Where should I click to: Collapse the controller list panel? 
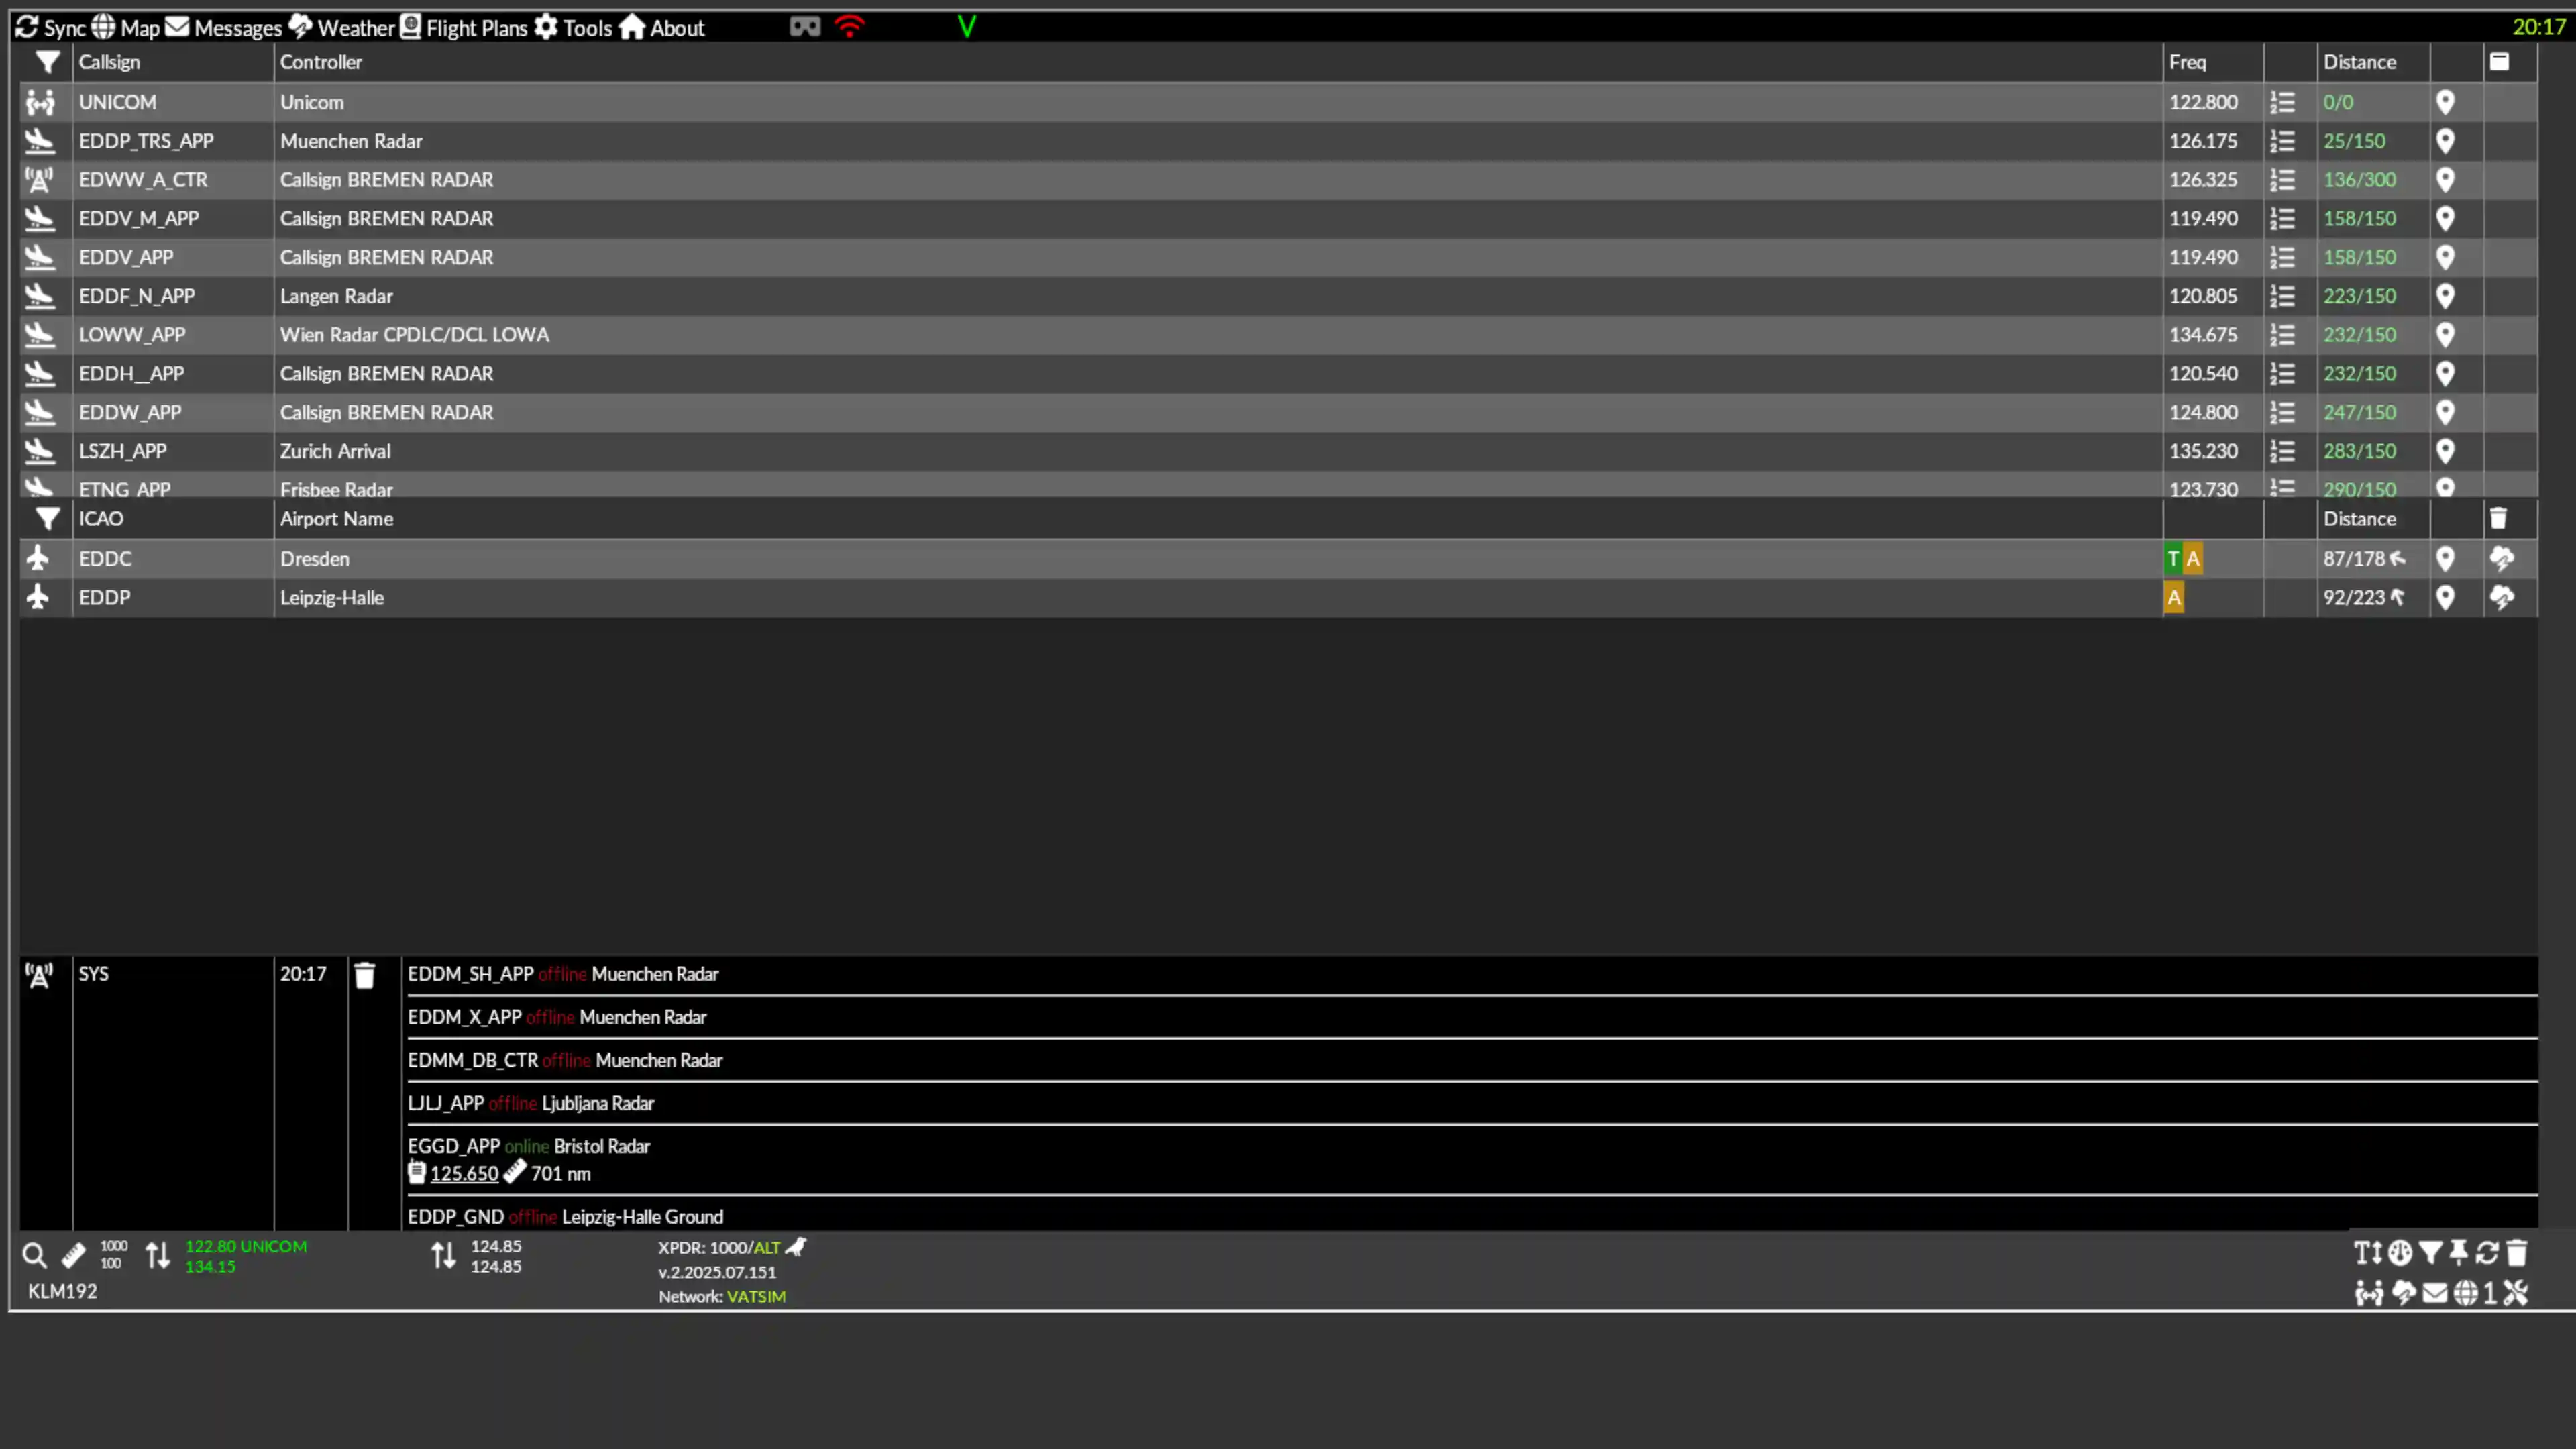[x=2499, y=62]
